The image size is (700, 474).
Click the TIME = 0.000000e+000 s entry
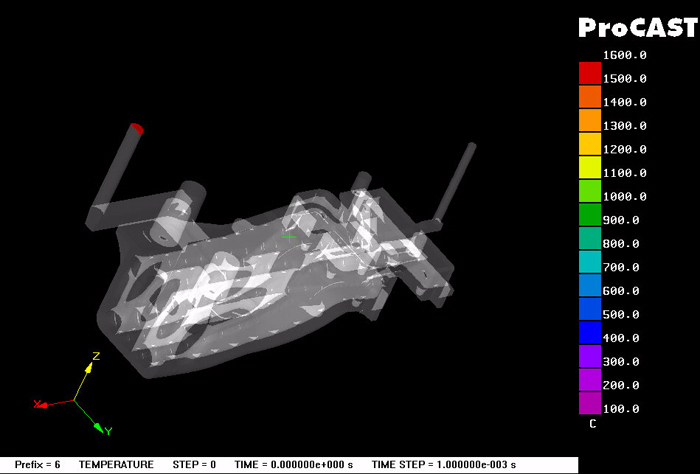pos(294,465)
